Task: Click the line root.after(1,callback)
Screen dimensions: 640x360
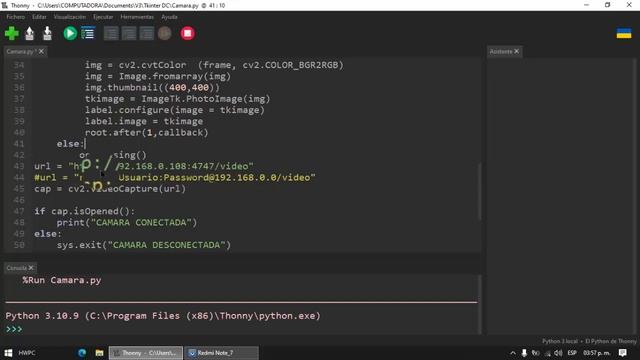Action: [147, 133]
